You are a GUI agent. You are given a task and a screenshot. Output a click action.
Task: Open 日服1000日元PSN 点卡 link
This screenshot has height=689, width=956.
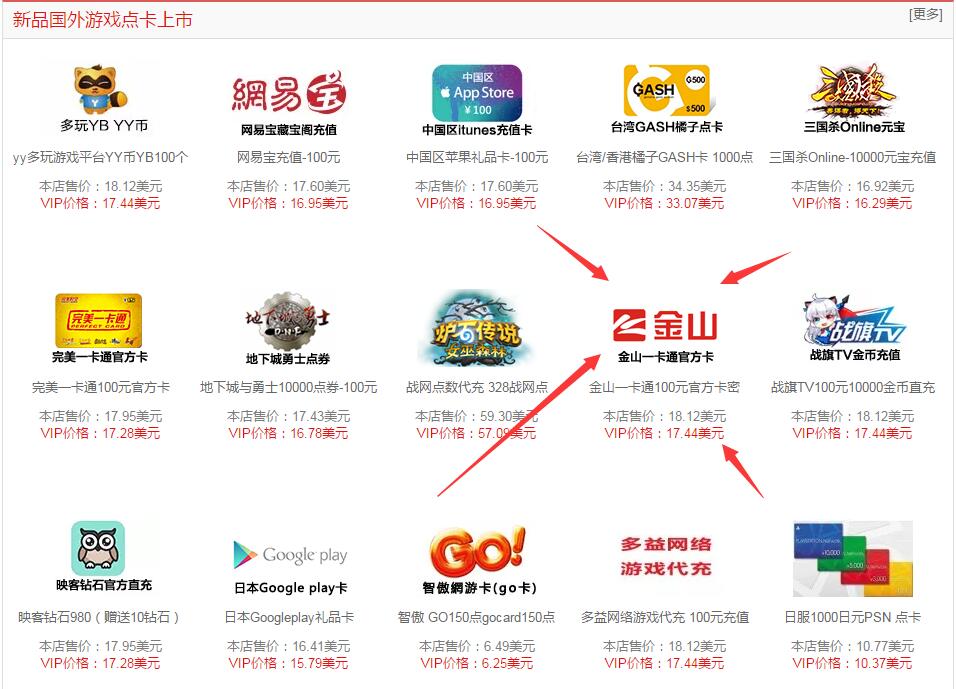tap(852, 617)
